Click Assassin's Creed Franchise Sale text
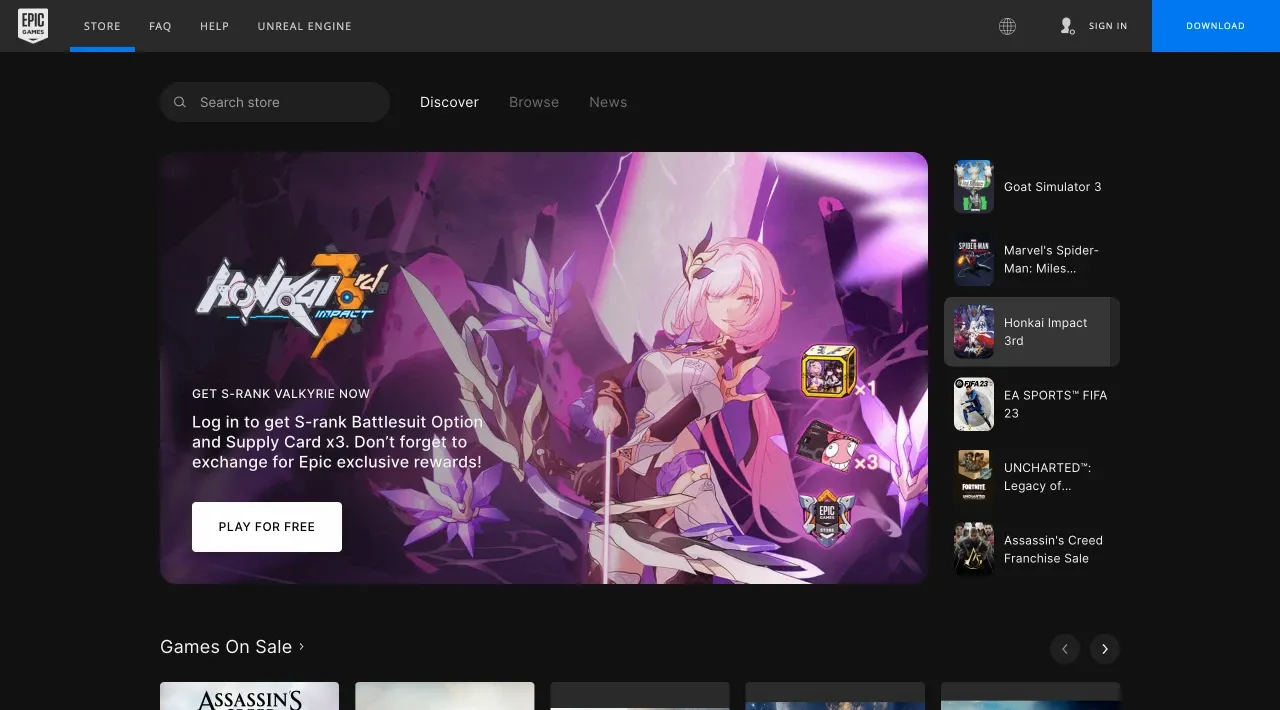Image resolution: width=1280 pixels, height=710 pixels. click(1054, 549)
